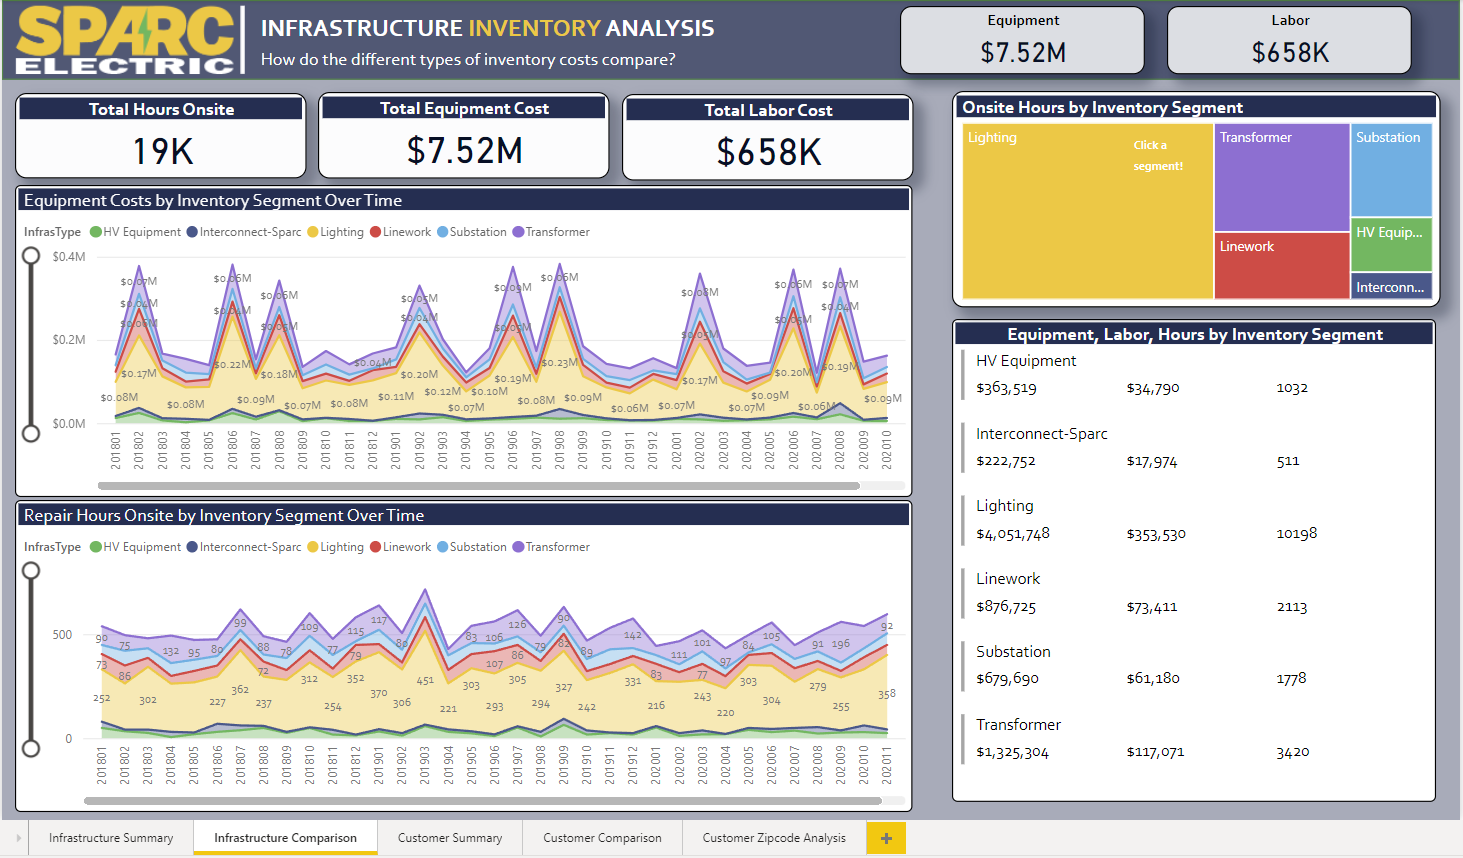Image resolution: width=1463 pixels, height=858 pixels.
Task: Click Interconnect-Sparc legend marker in Repair Hours chart
Action: 192,547
